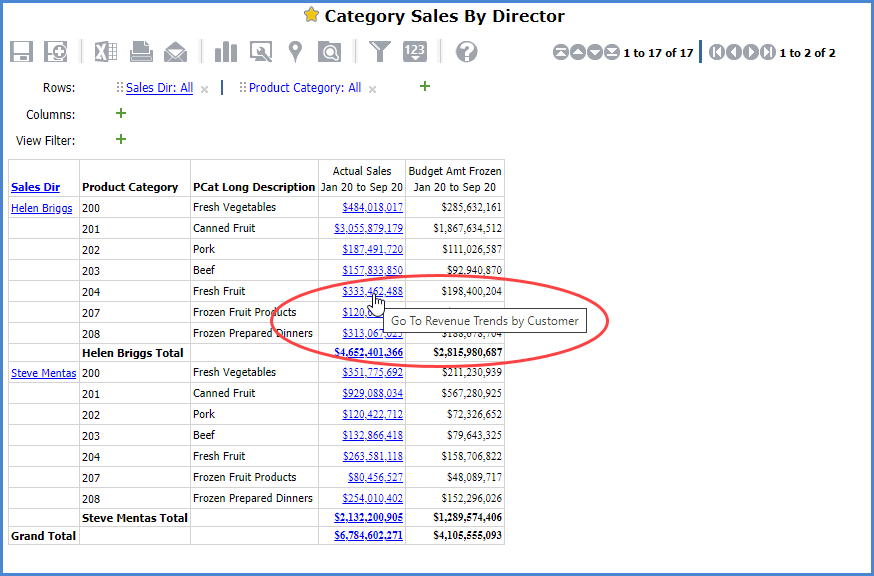Viewport: 874px width, 576px height.
Task: Open the Product Category: All selector
Action: click(304, 88)
